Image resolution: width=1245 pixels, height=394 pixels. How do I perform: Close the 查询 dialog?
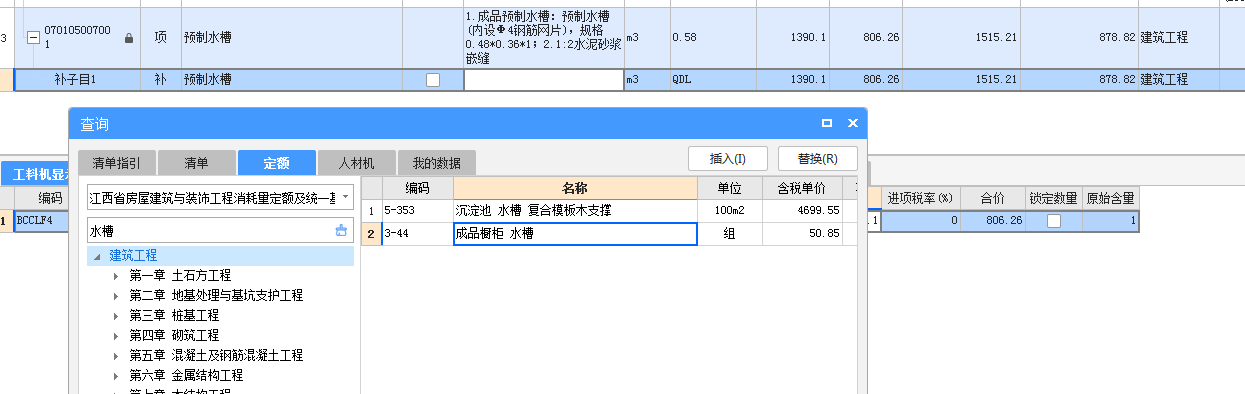click(x=853, y=123)
